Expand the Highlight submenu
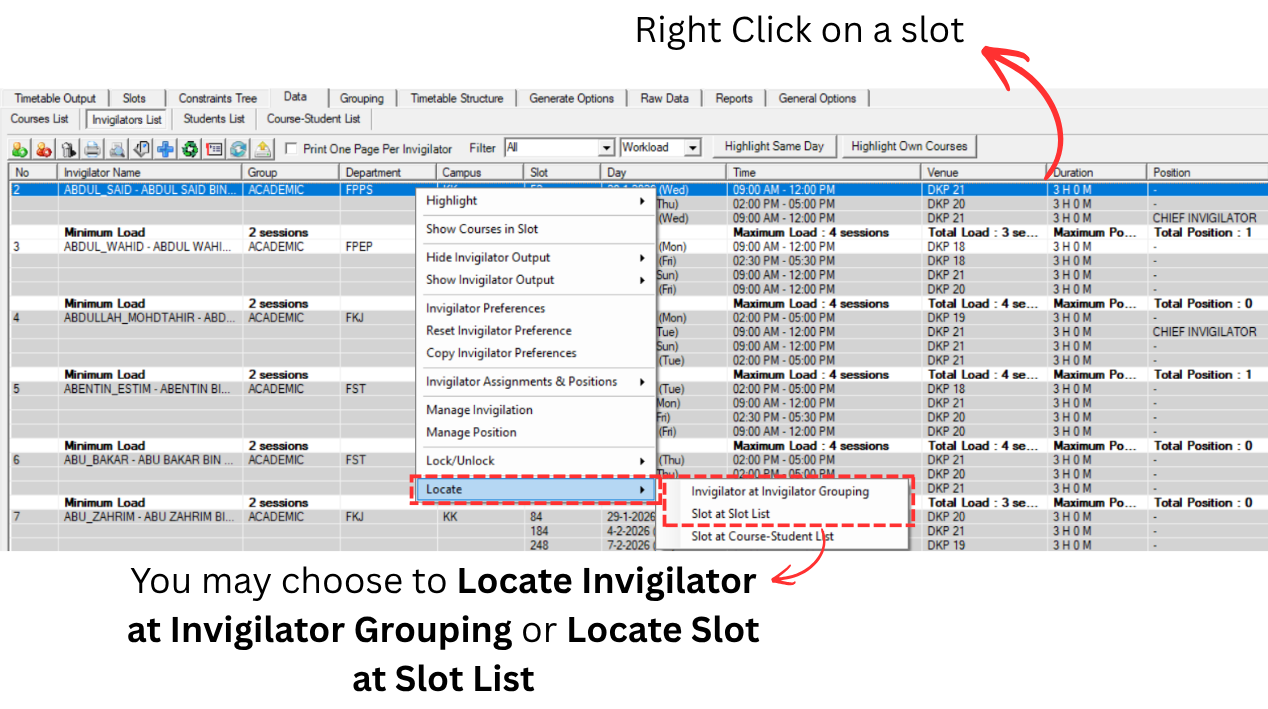This screenshot has width=1268, height=709. pos(535,201)
